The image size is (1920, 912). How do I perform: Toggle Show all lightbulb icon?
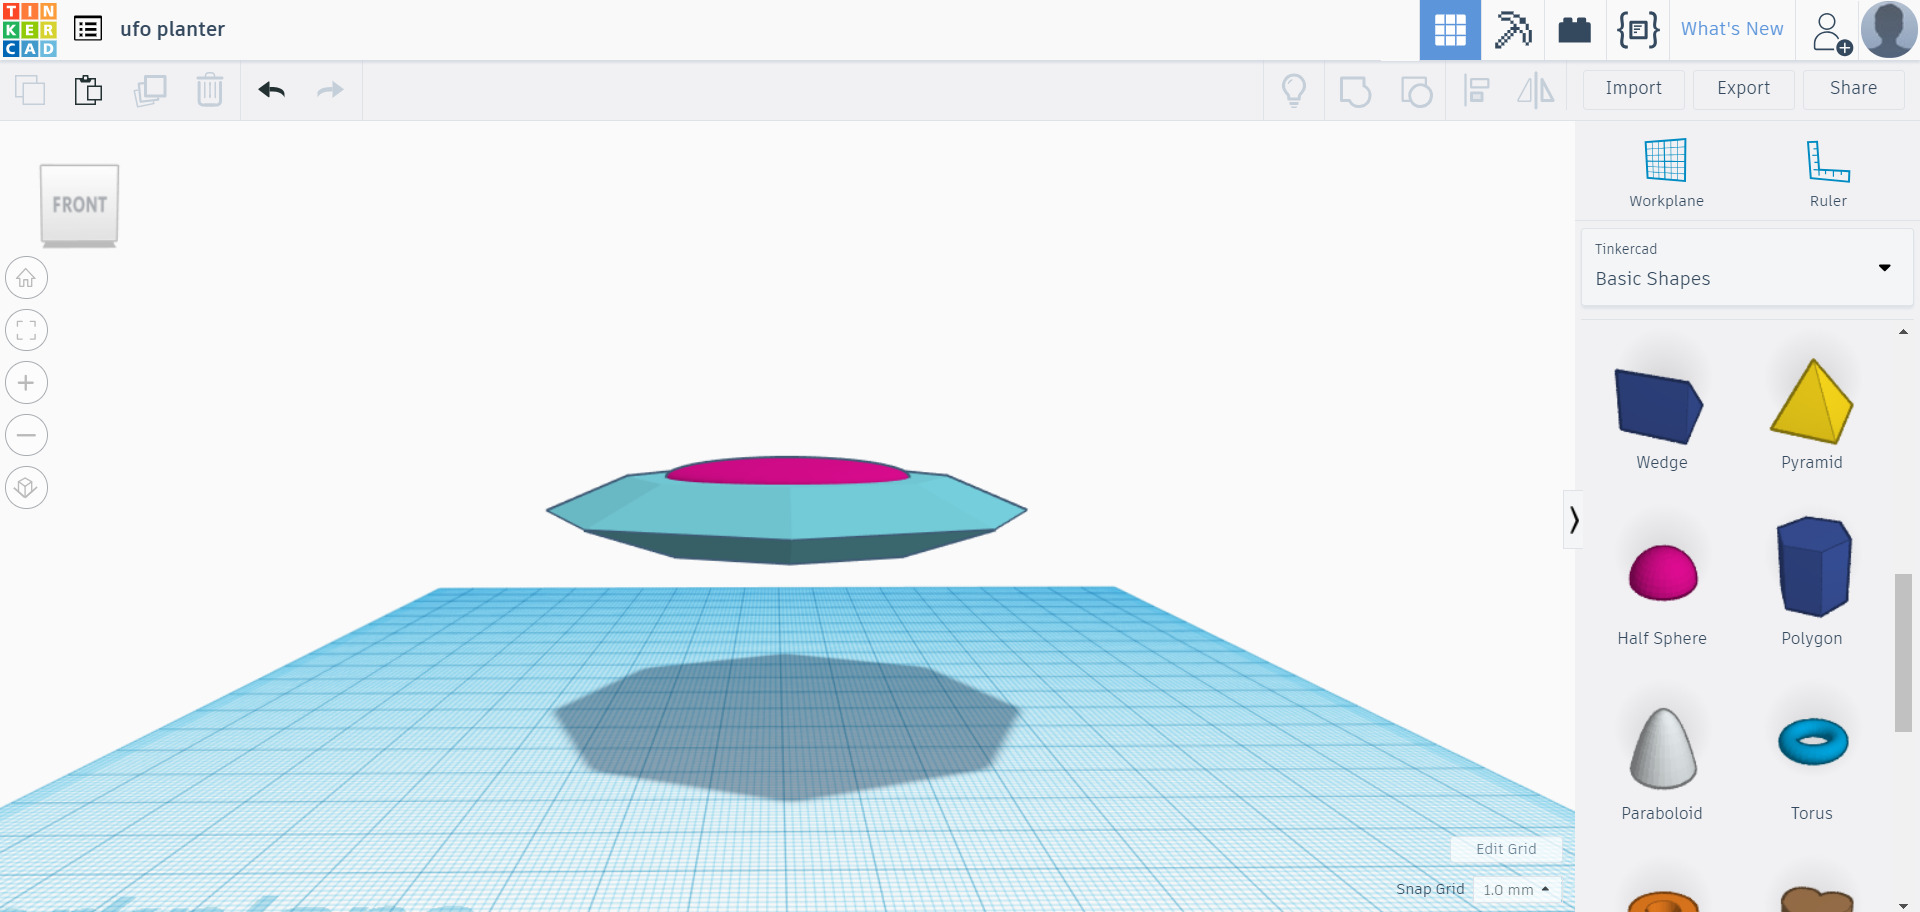click(1294, 91)
